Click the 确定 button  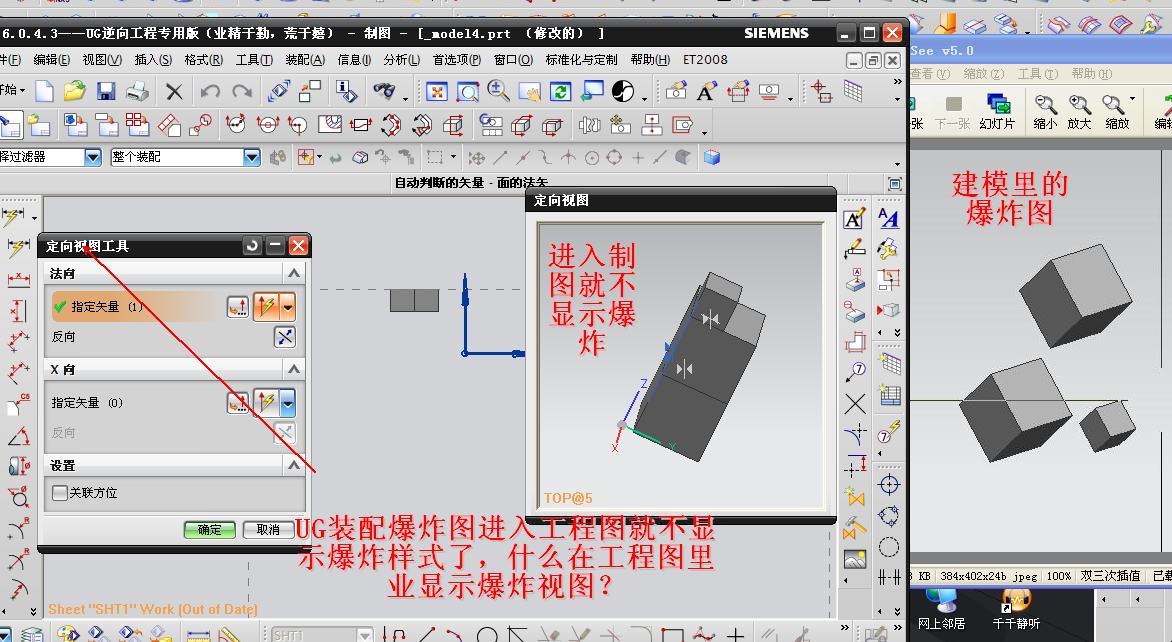click(x=209, y=529)
